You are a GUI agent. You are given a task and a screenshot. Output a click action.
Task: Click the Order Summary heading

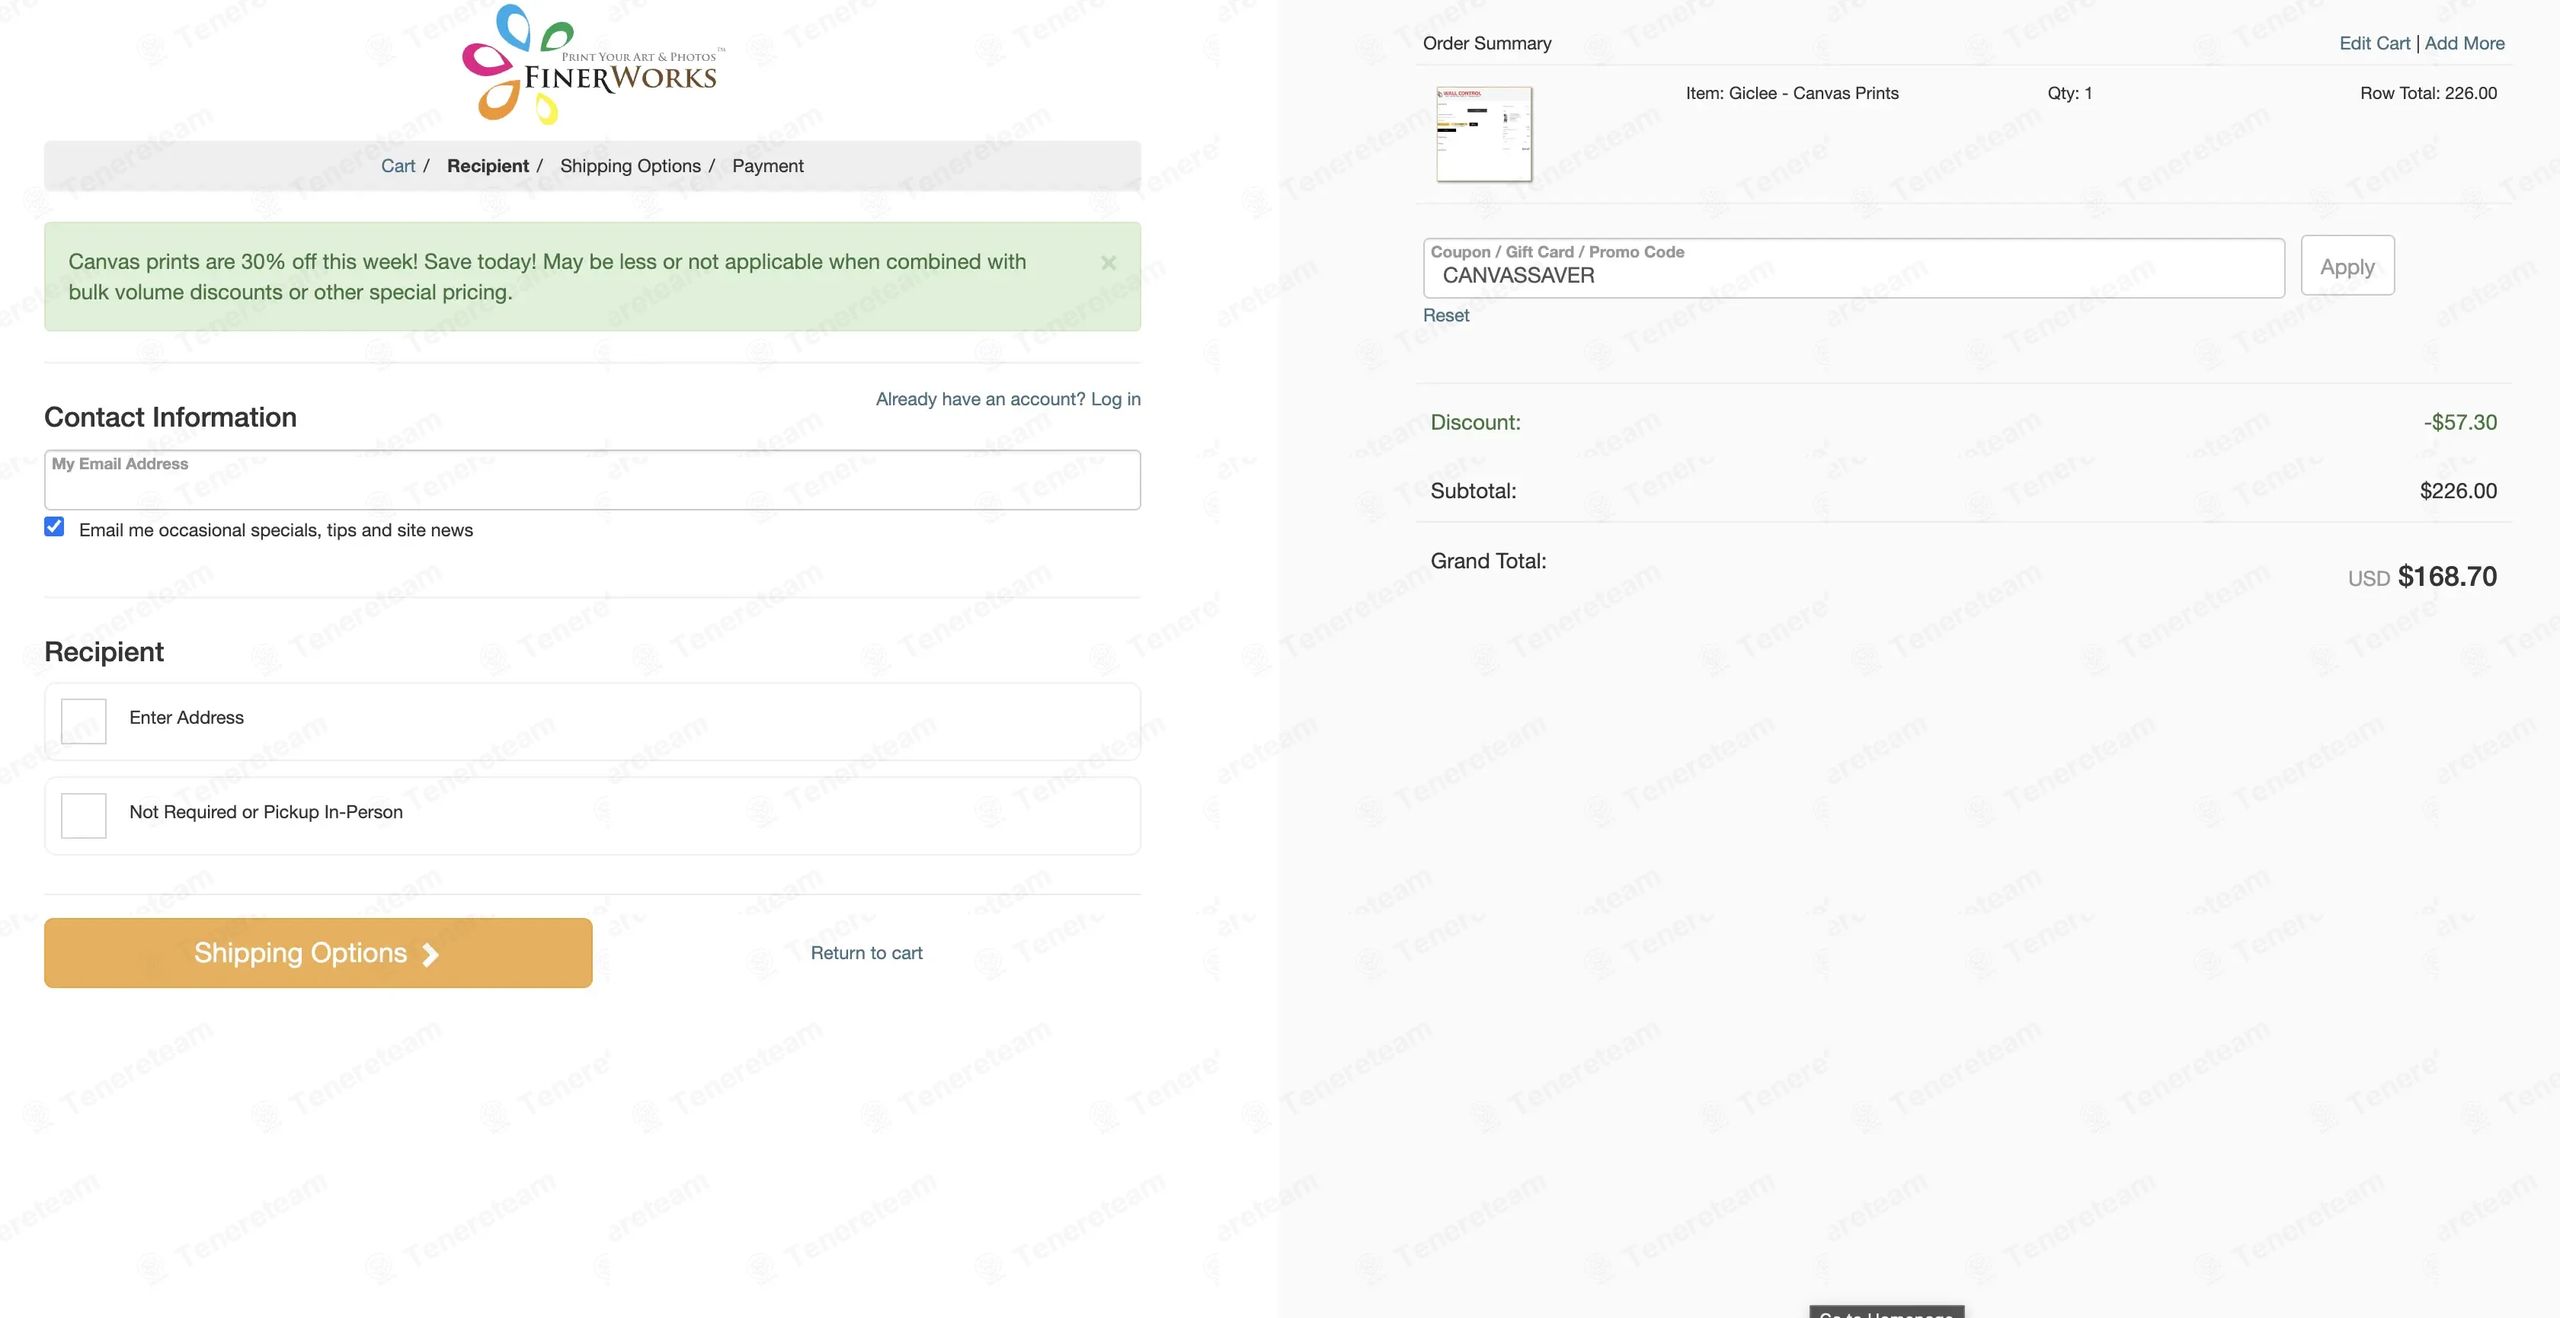[1487, 43]
